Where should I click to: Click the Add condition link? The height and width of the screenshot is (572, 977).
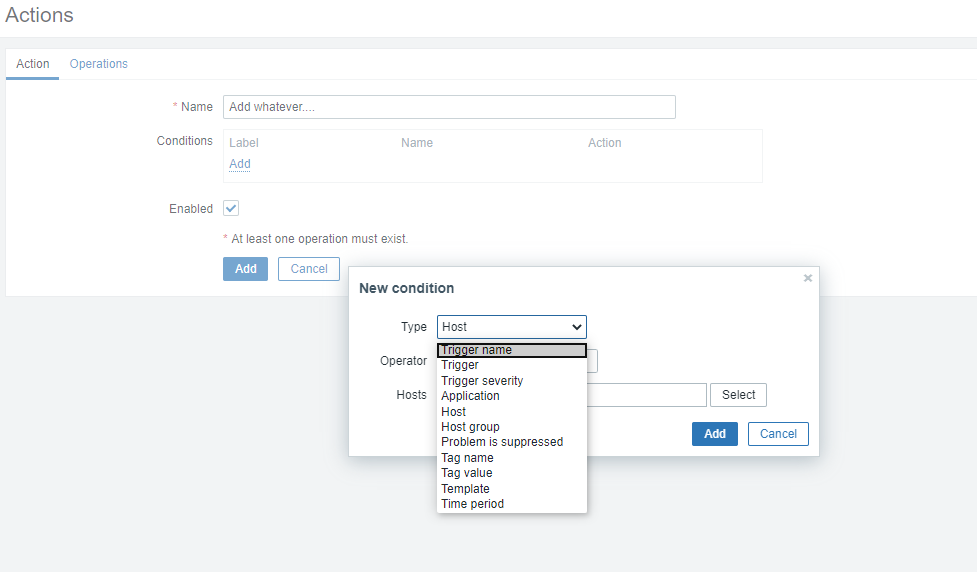click(240, 164)
